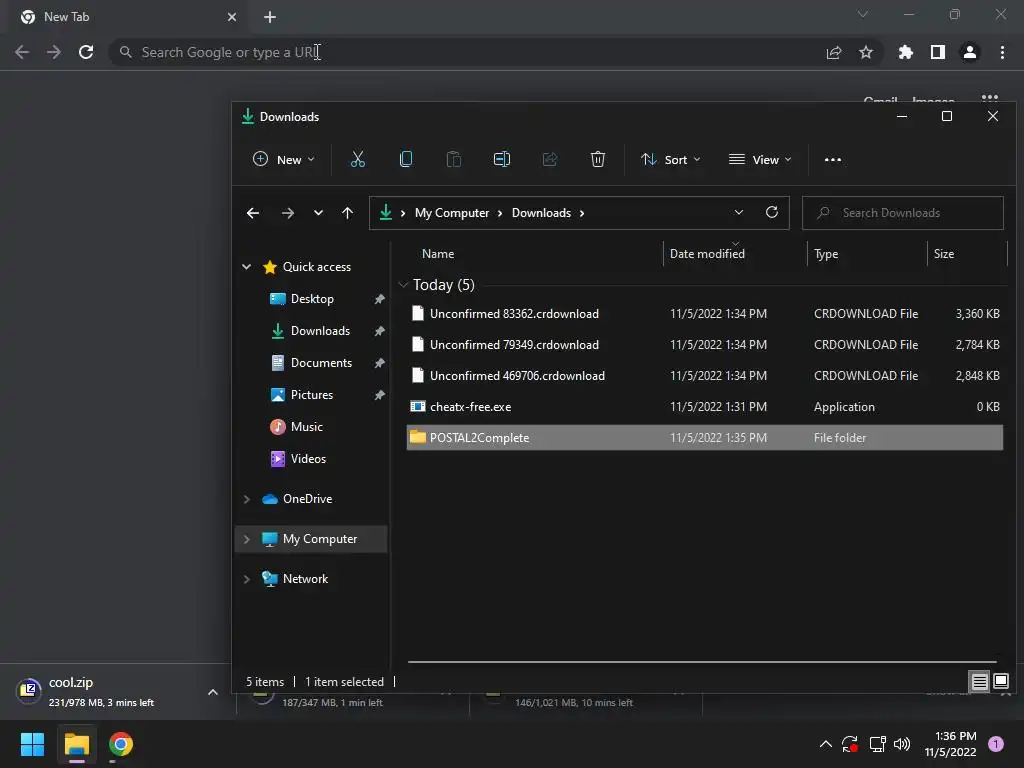Select Pictures in Quick access

pyautogui.click(x=312, y=394)
